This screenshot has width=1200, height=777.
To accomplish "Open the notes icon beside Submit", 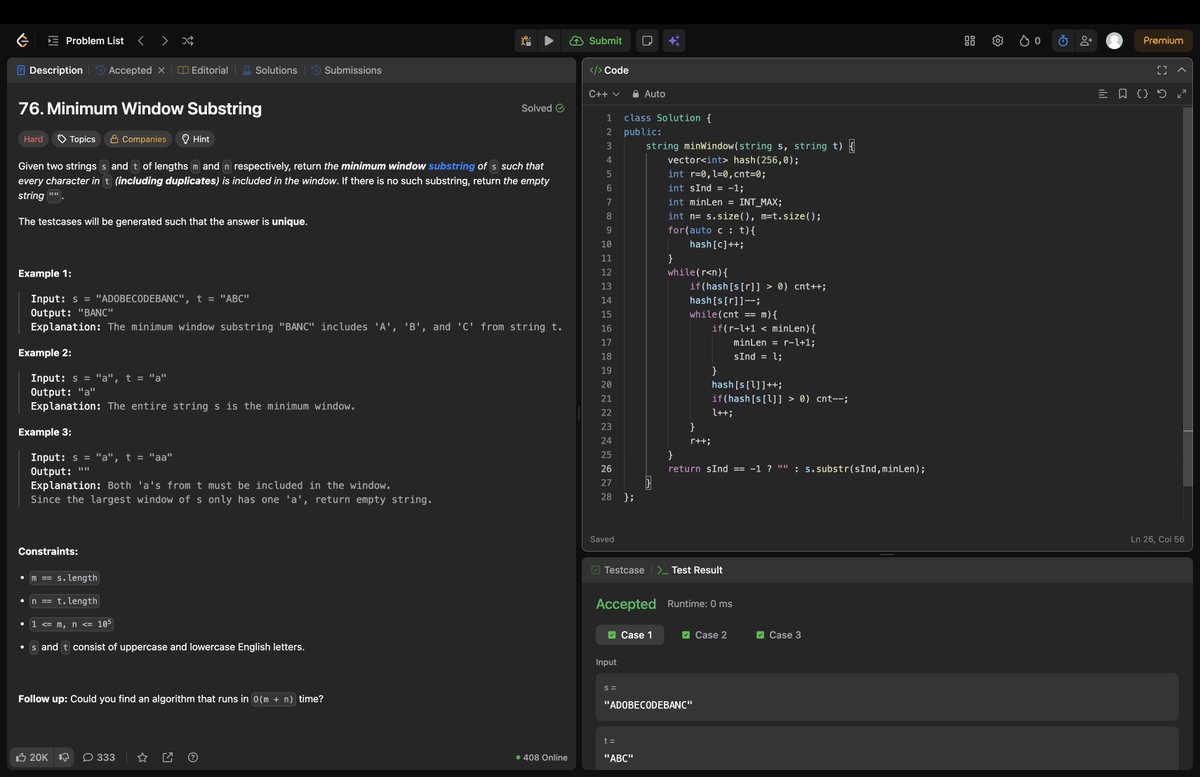I will click(647, 41).
